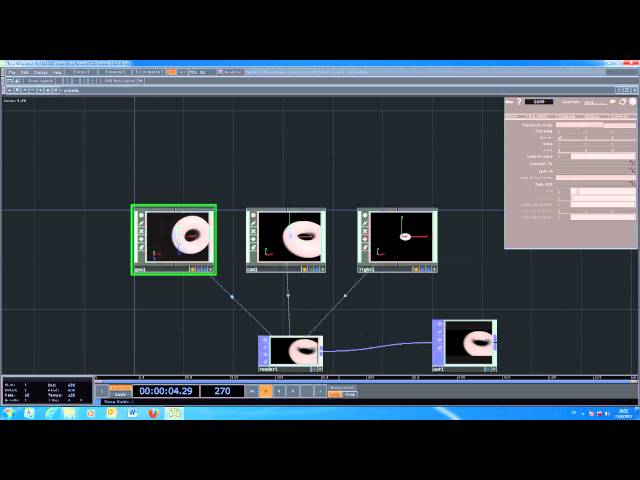This screenshot has width=640, height=480.
Task: Toggle the yellow flag on cam1 node
Action: point(304,269)
